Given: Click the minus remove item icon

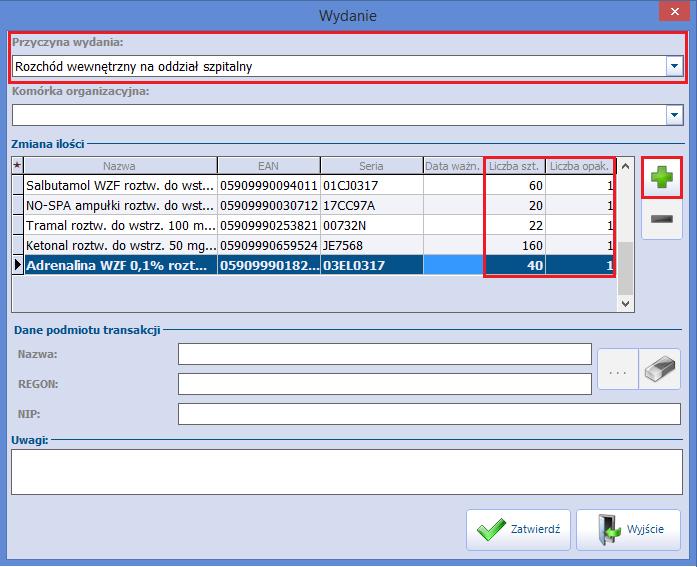Looking at the screenshot, I should 661,219.
